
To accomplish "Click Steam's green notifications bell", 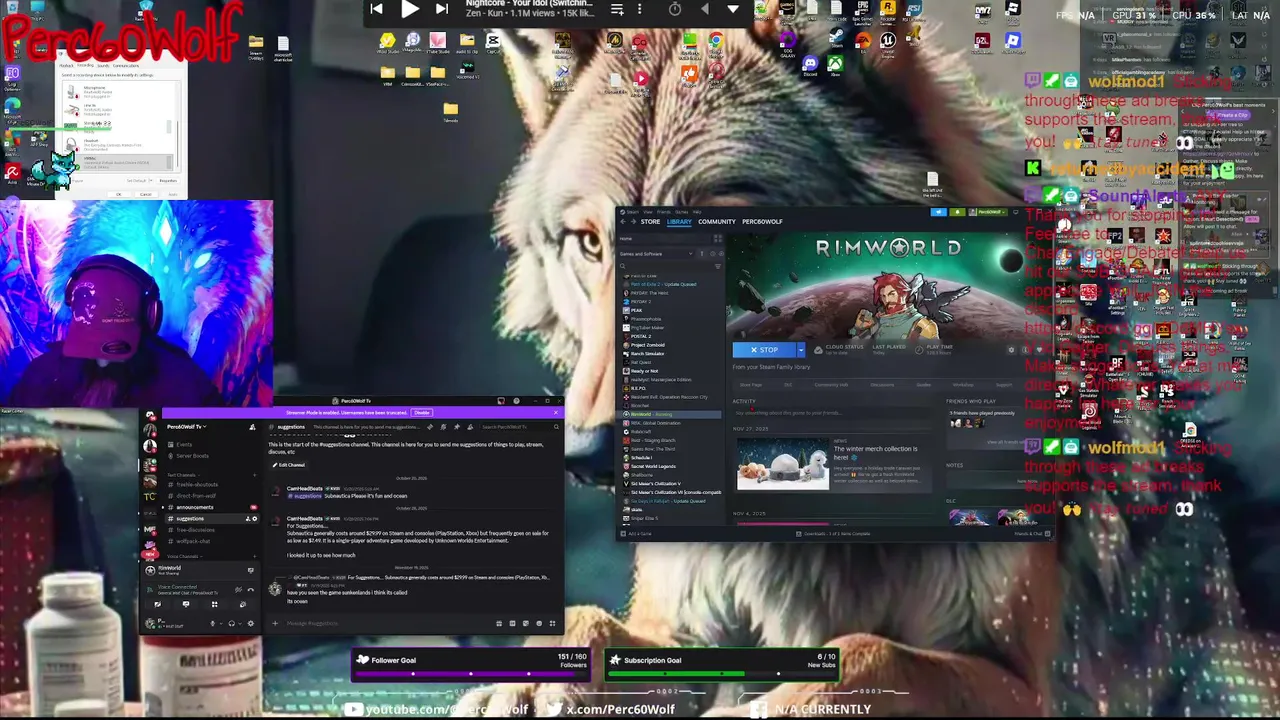I will tap(957, 212).
